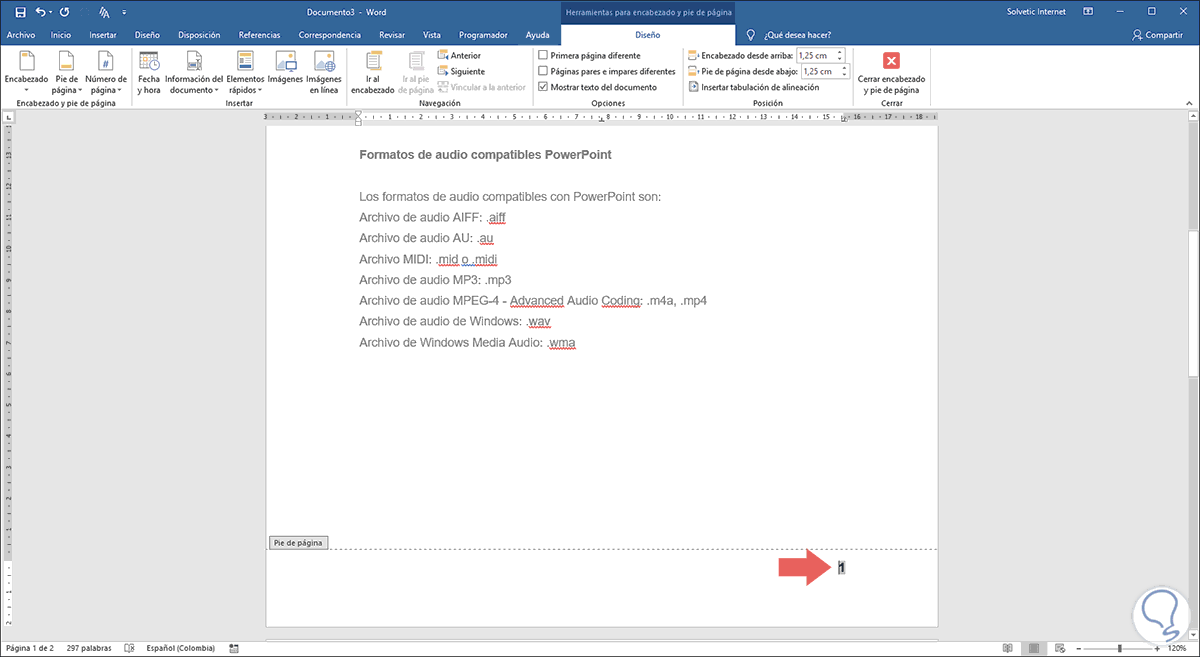1200x657 pixels.
Task: Open the Archivo menu tab
Action: (x=21, y=34)
